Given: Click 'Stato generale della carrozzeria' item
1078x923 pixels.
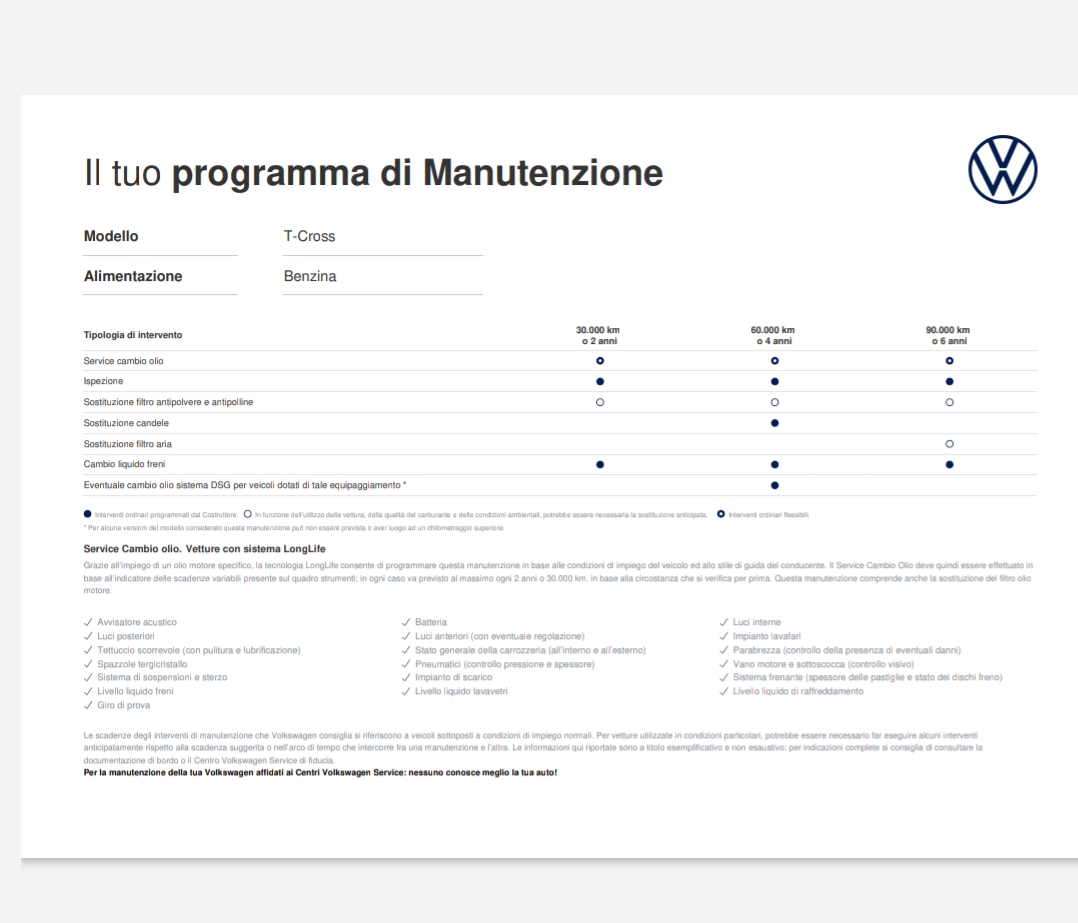Looking at the screenshot, I should click(530, 650).
